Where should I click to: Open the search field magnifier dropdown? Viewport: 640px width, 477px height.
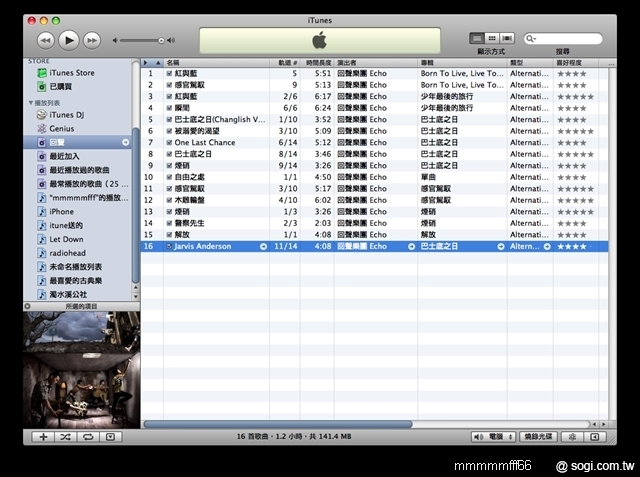tap(533, 38)
